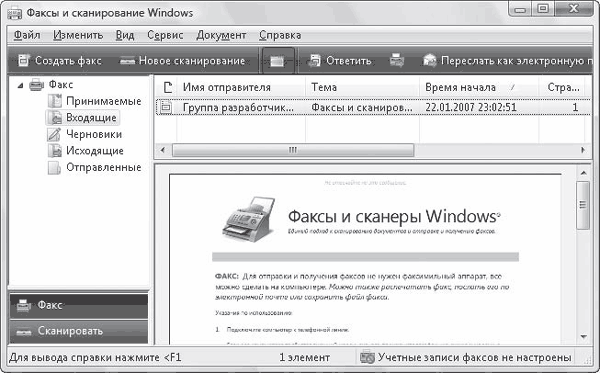Click the fax item icon in row

pos(166,107)
